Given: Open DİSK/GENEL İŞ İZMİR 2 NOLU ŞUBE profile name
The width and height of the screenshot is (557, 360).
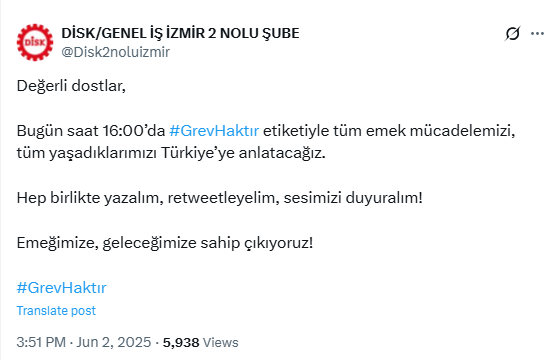Looking at the screenshot, I should [180, 33].
